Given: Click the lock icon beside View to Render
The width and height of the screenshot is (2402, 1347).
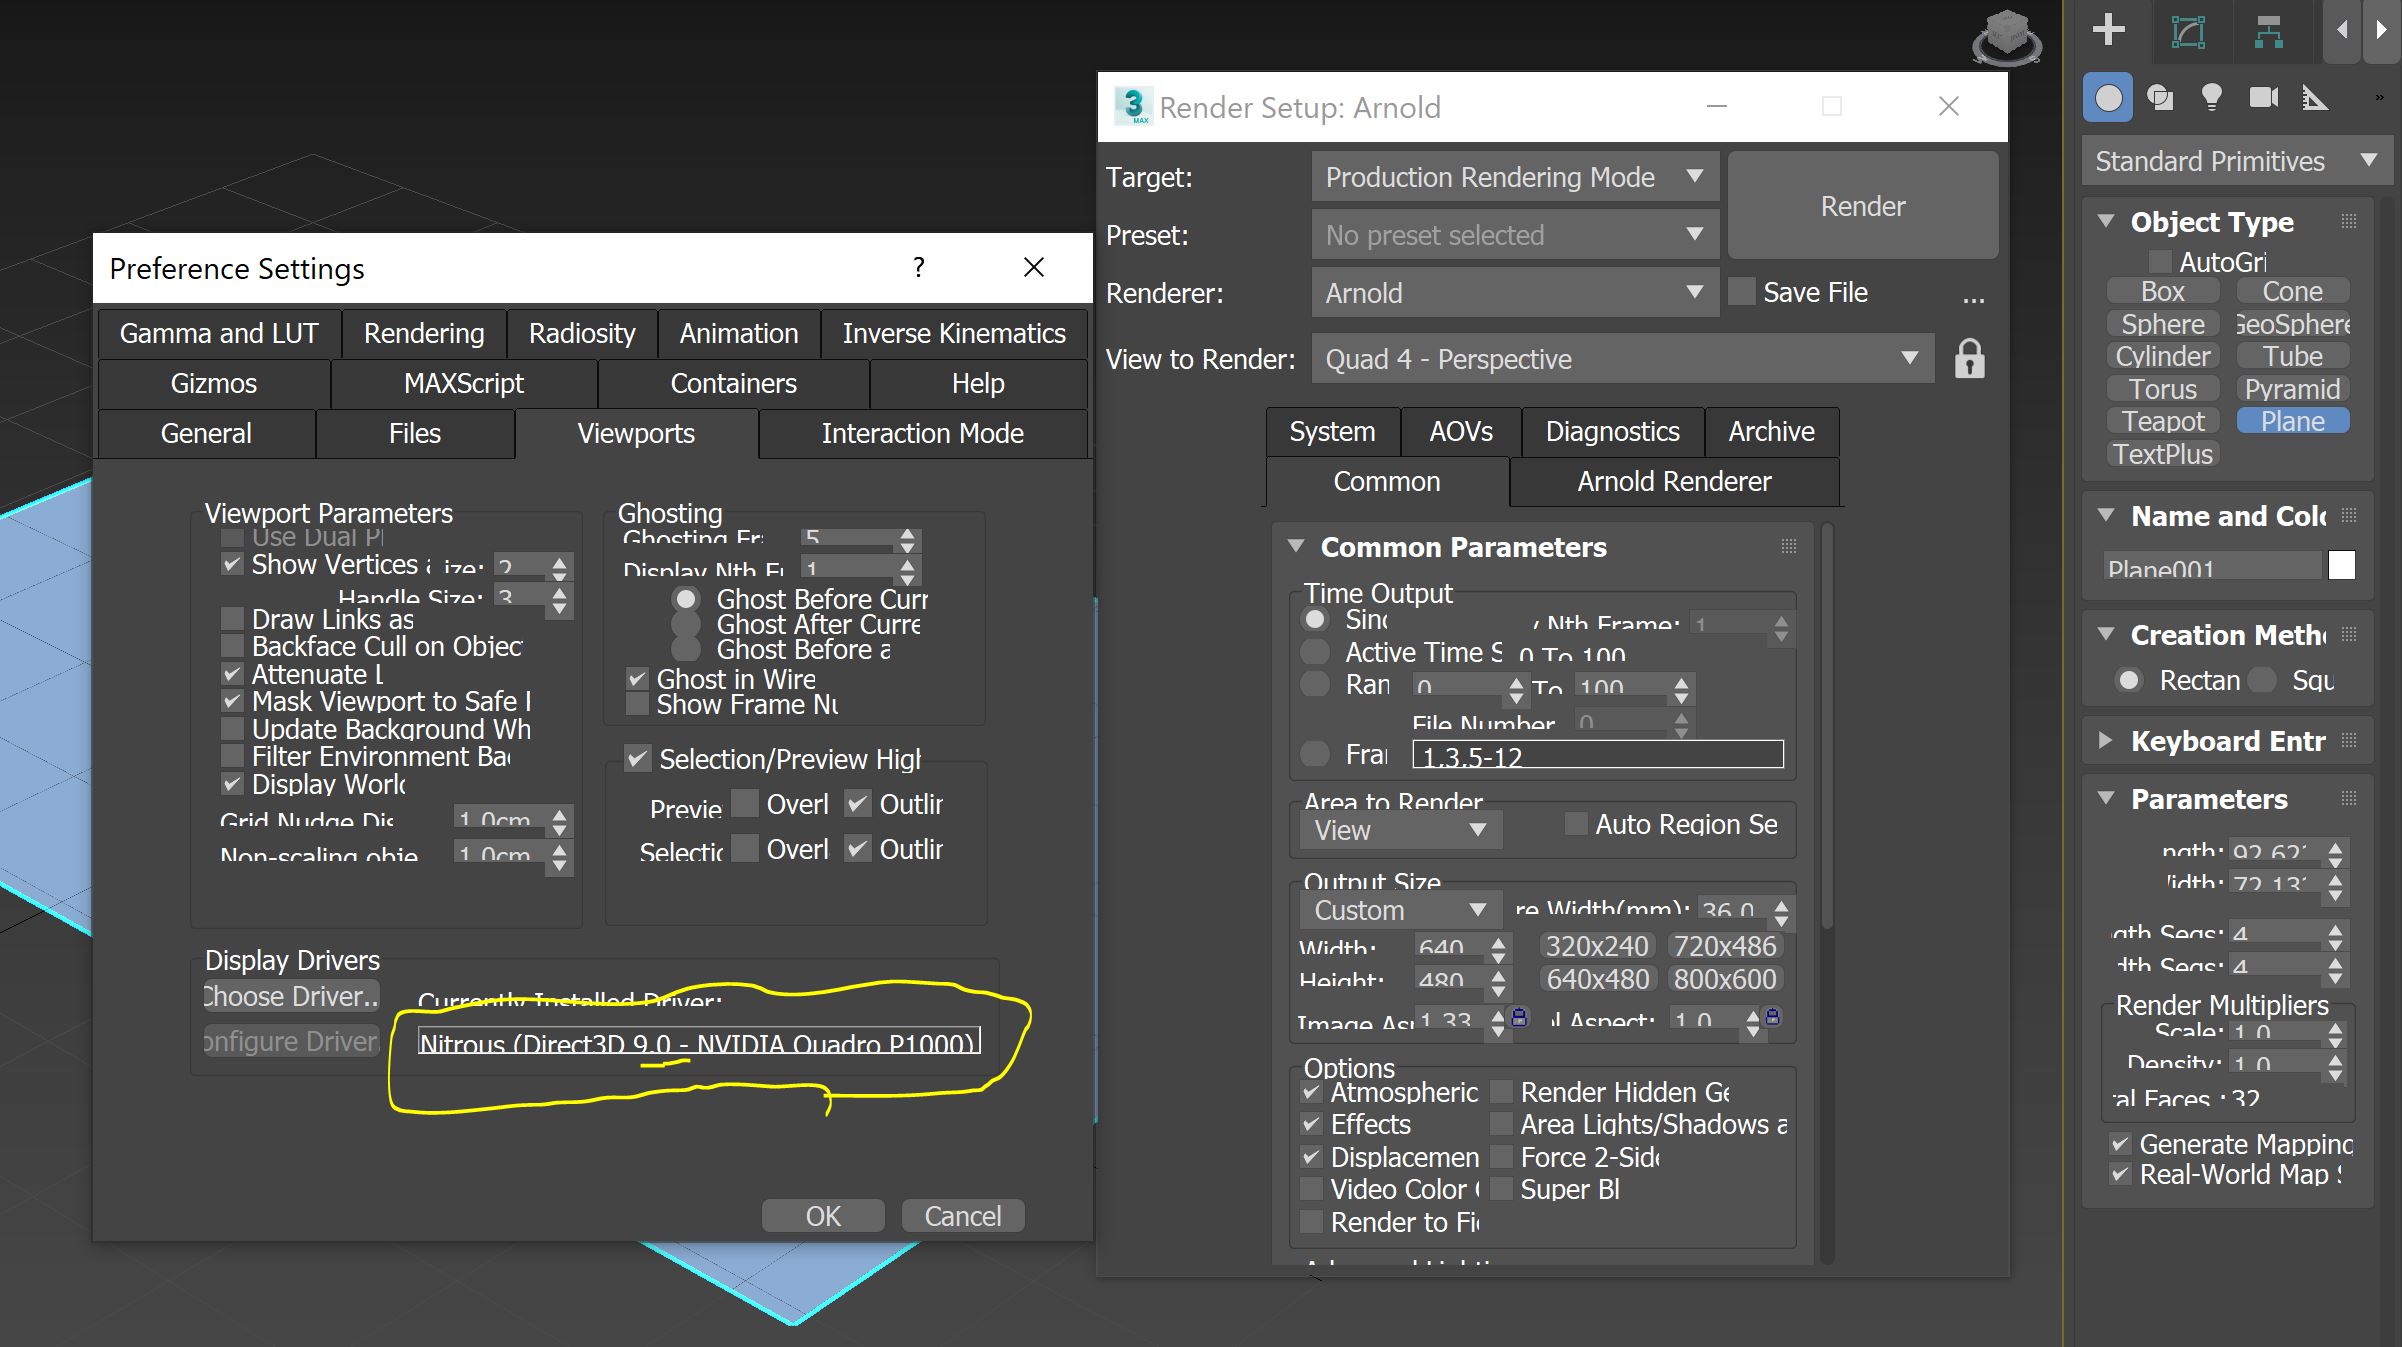Looking at the screenshot, I should pos(1969,358).
